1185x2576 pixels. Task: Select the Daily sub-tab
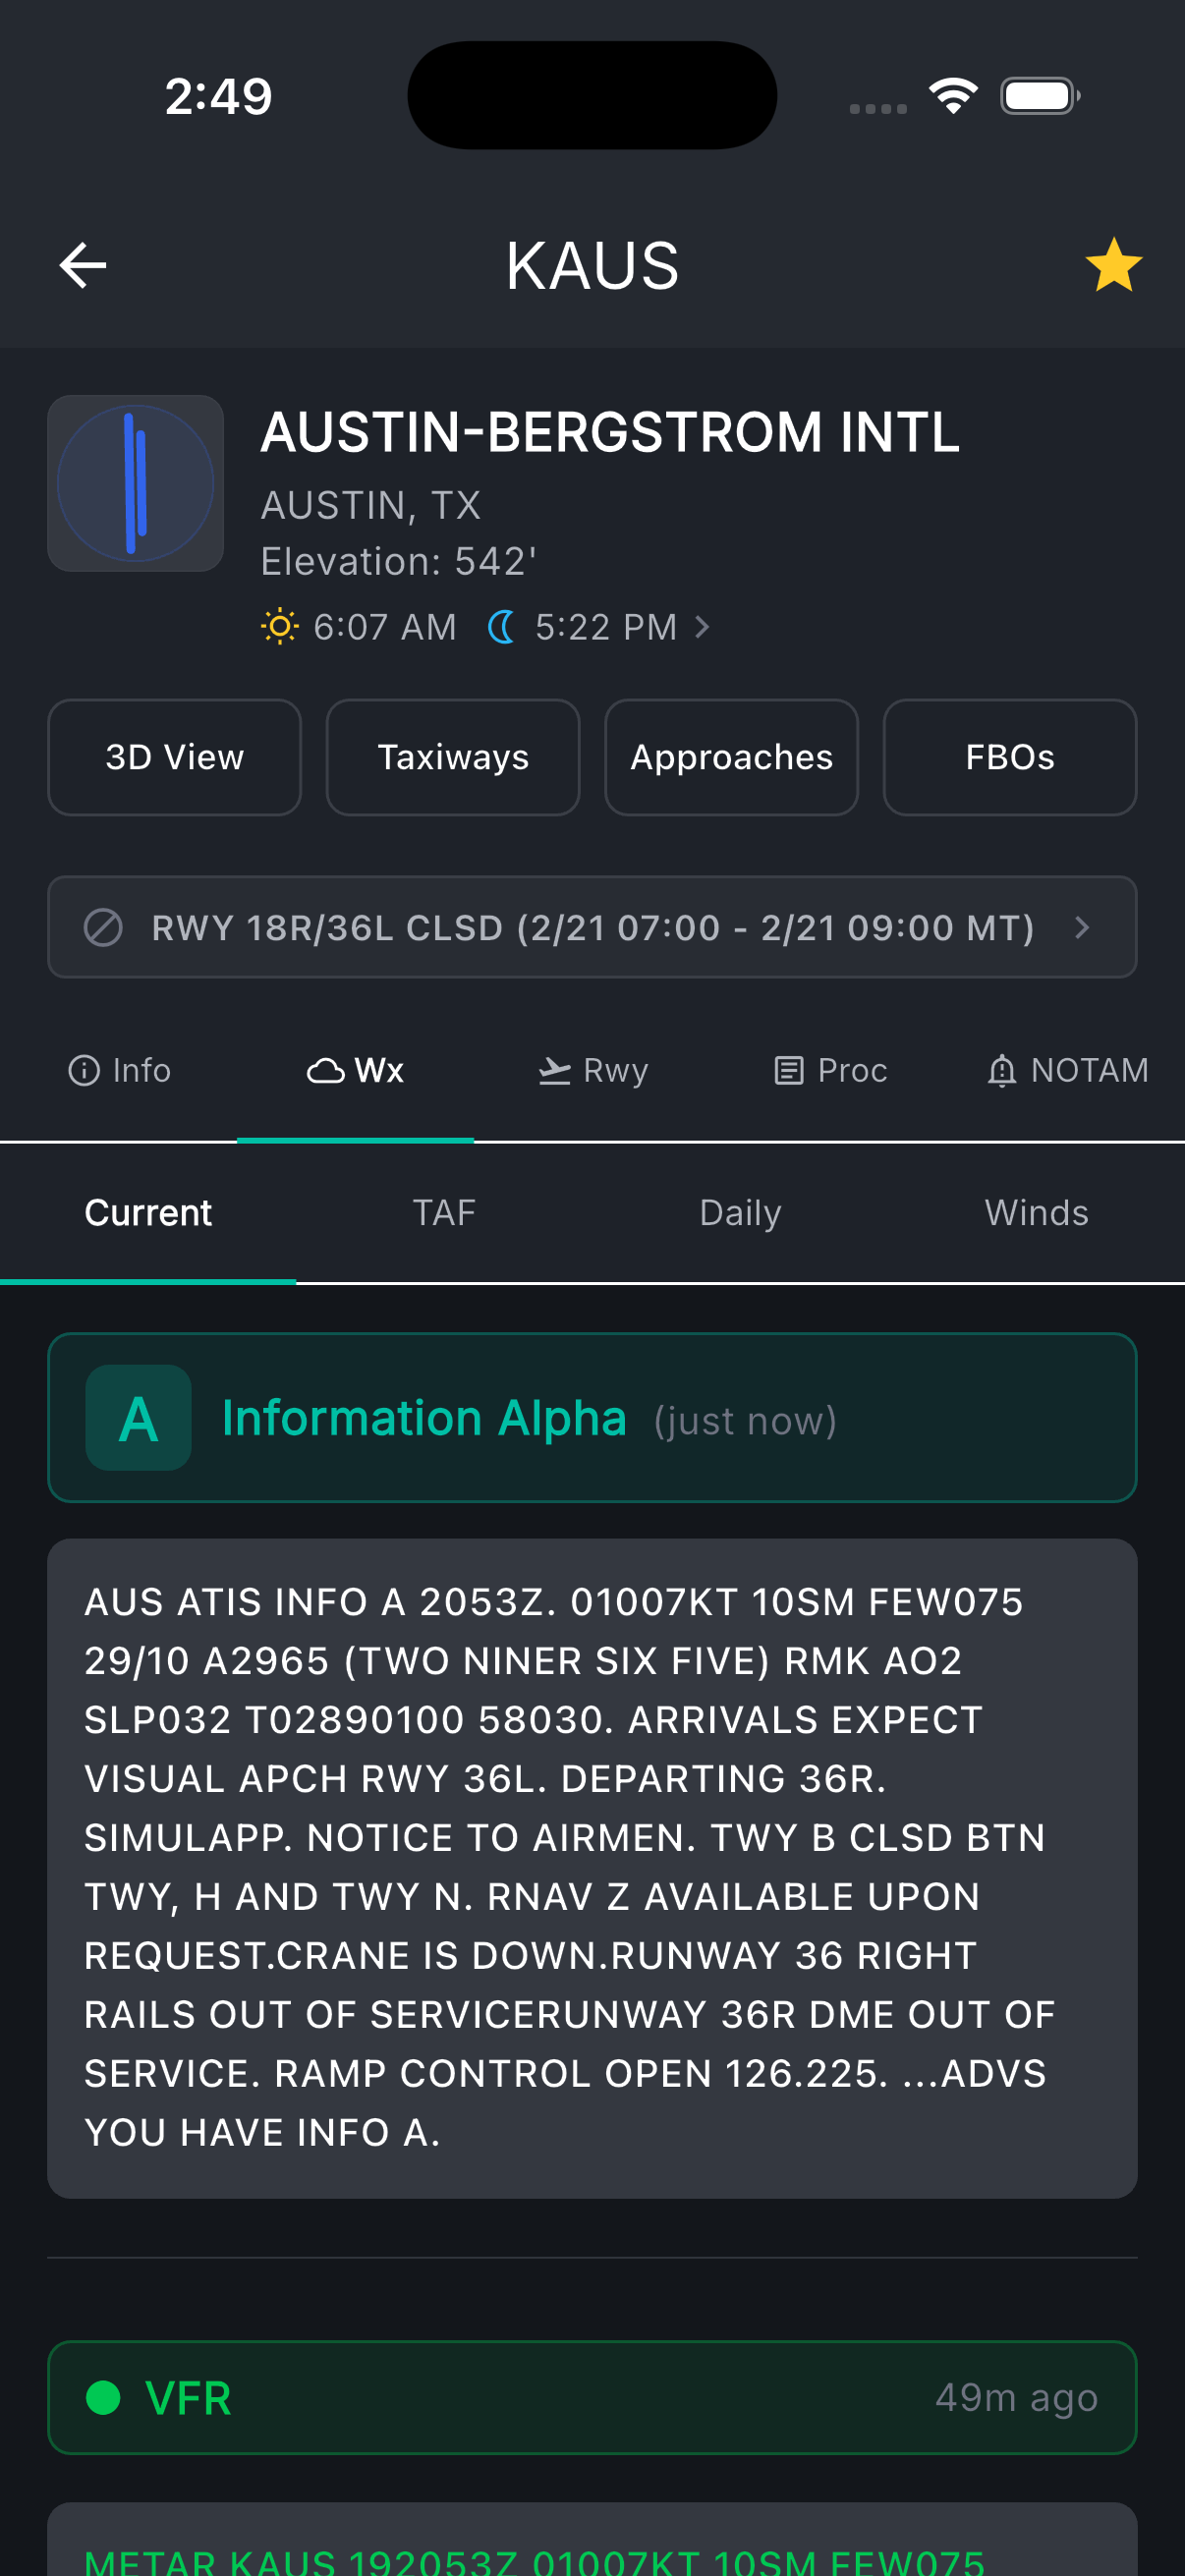(740, 1213)
